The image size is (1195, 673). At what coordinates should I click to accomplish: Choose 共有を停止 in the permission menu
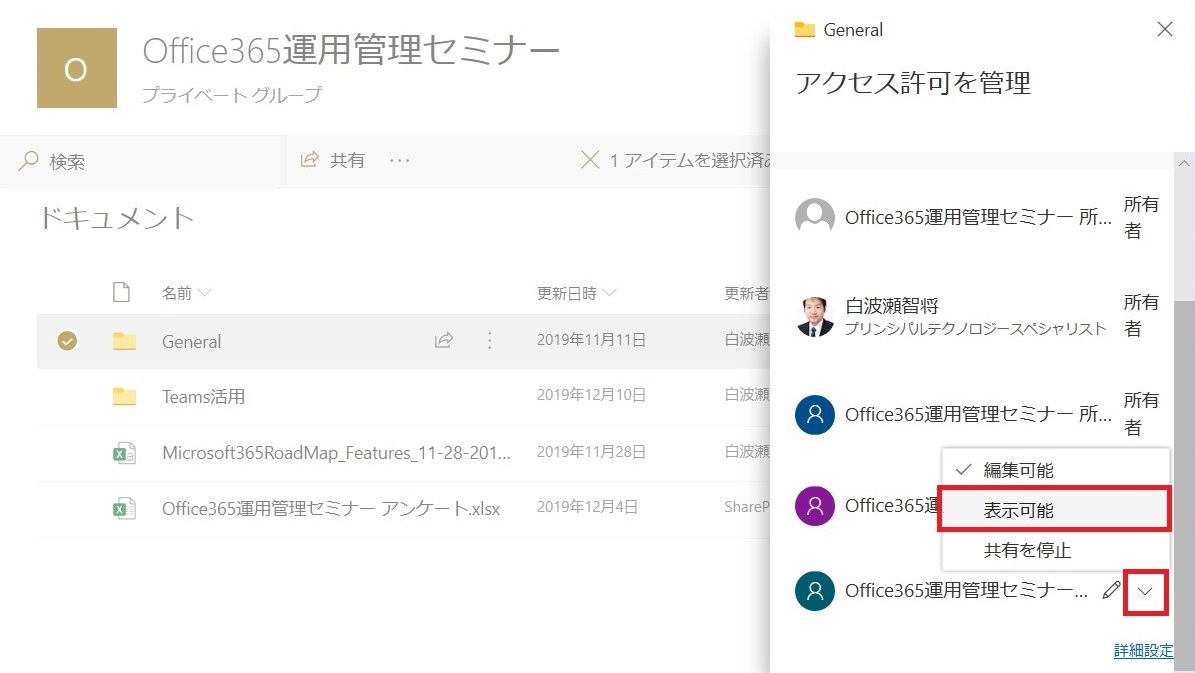(x=1056, y=550)
